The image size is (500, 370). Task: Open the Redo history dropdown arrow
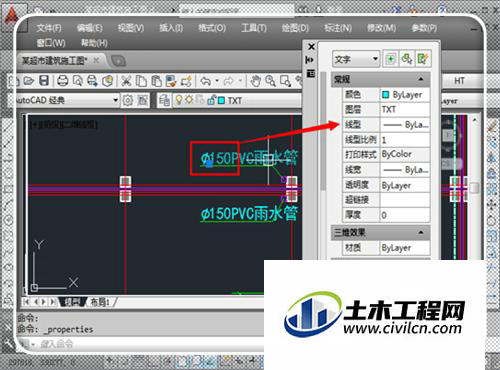[x=240, y=81]
